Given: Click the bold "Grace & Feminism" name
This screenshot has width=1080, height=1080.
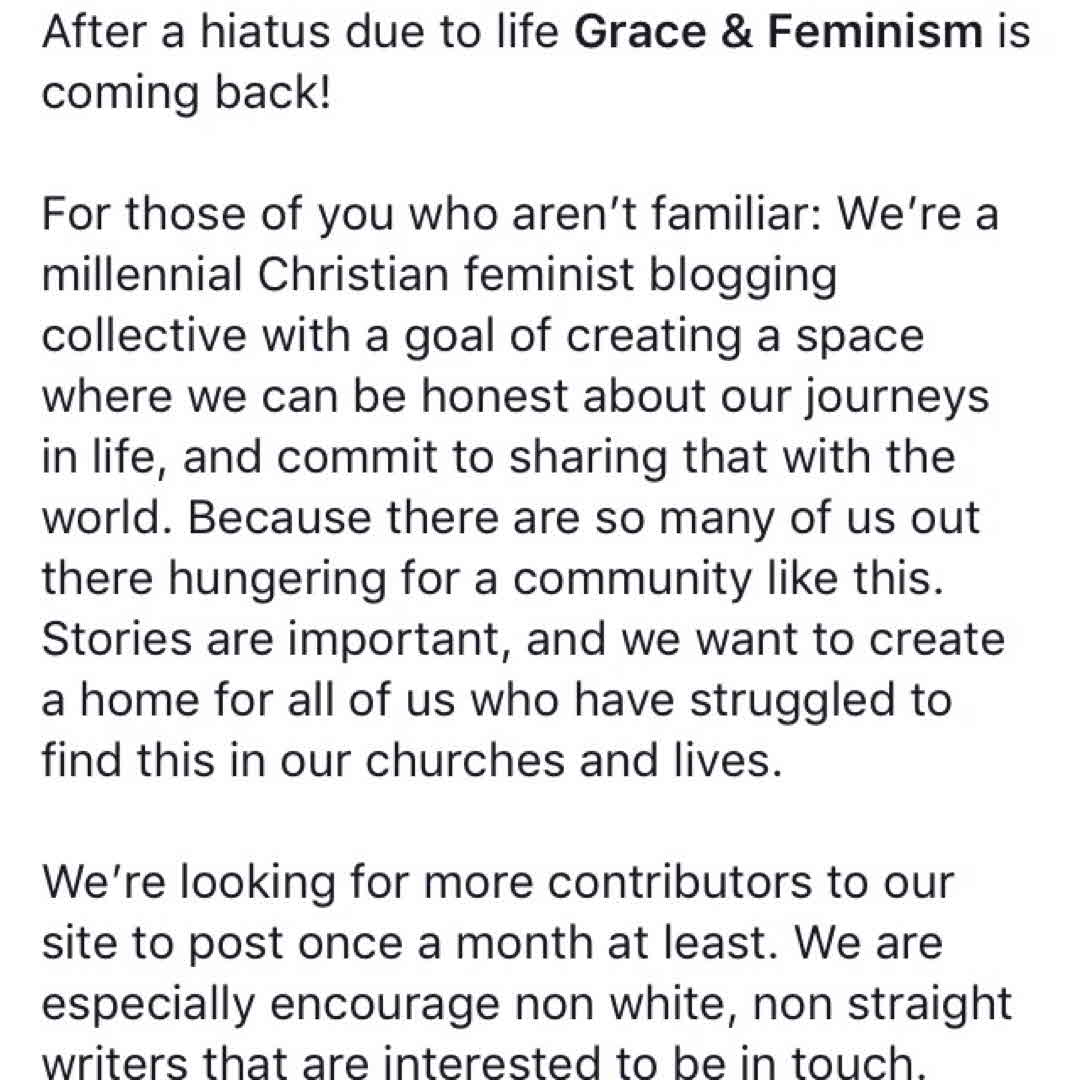Looking at the screenshot, I should (780, 33).
